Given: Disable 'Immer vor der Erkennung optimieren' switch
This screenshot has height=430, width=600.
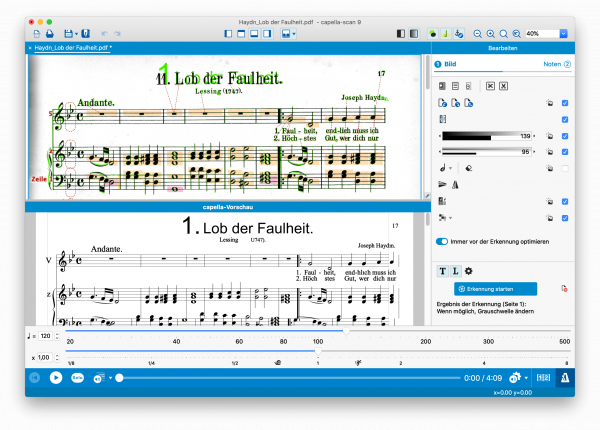Looking at the screenshot, I should click(x=443, y=241).
